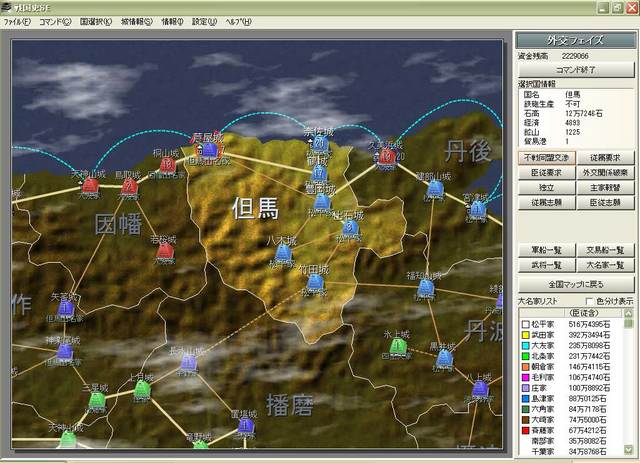Click the red 桐山城 castle icon

coord(167,165)
